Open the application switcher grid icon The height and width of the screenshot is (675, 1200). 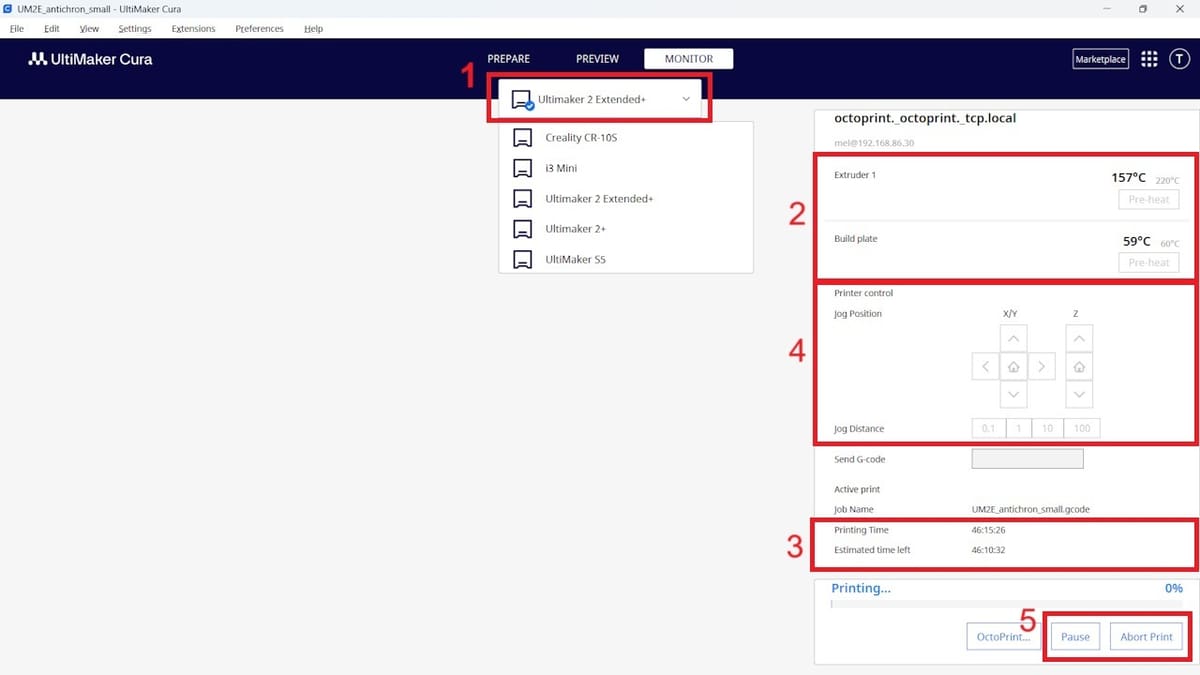(1149, 59)
